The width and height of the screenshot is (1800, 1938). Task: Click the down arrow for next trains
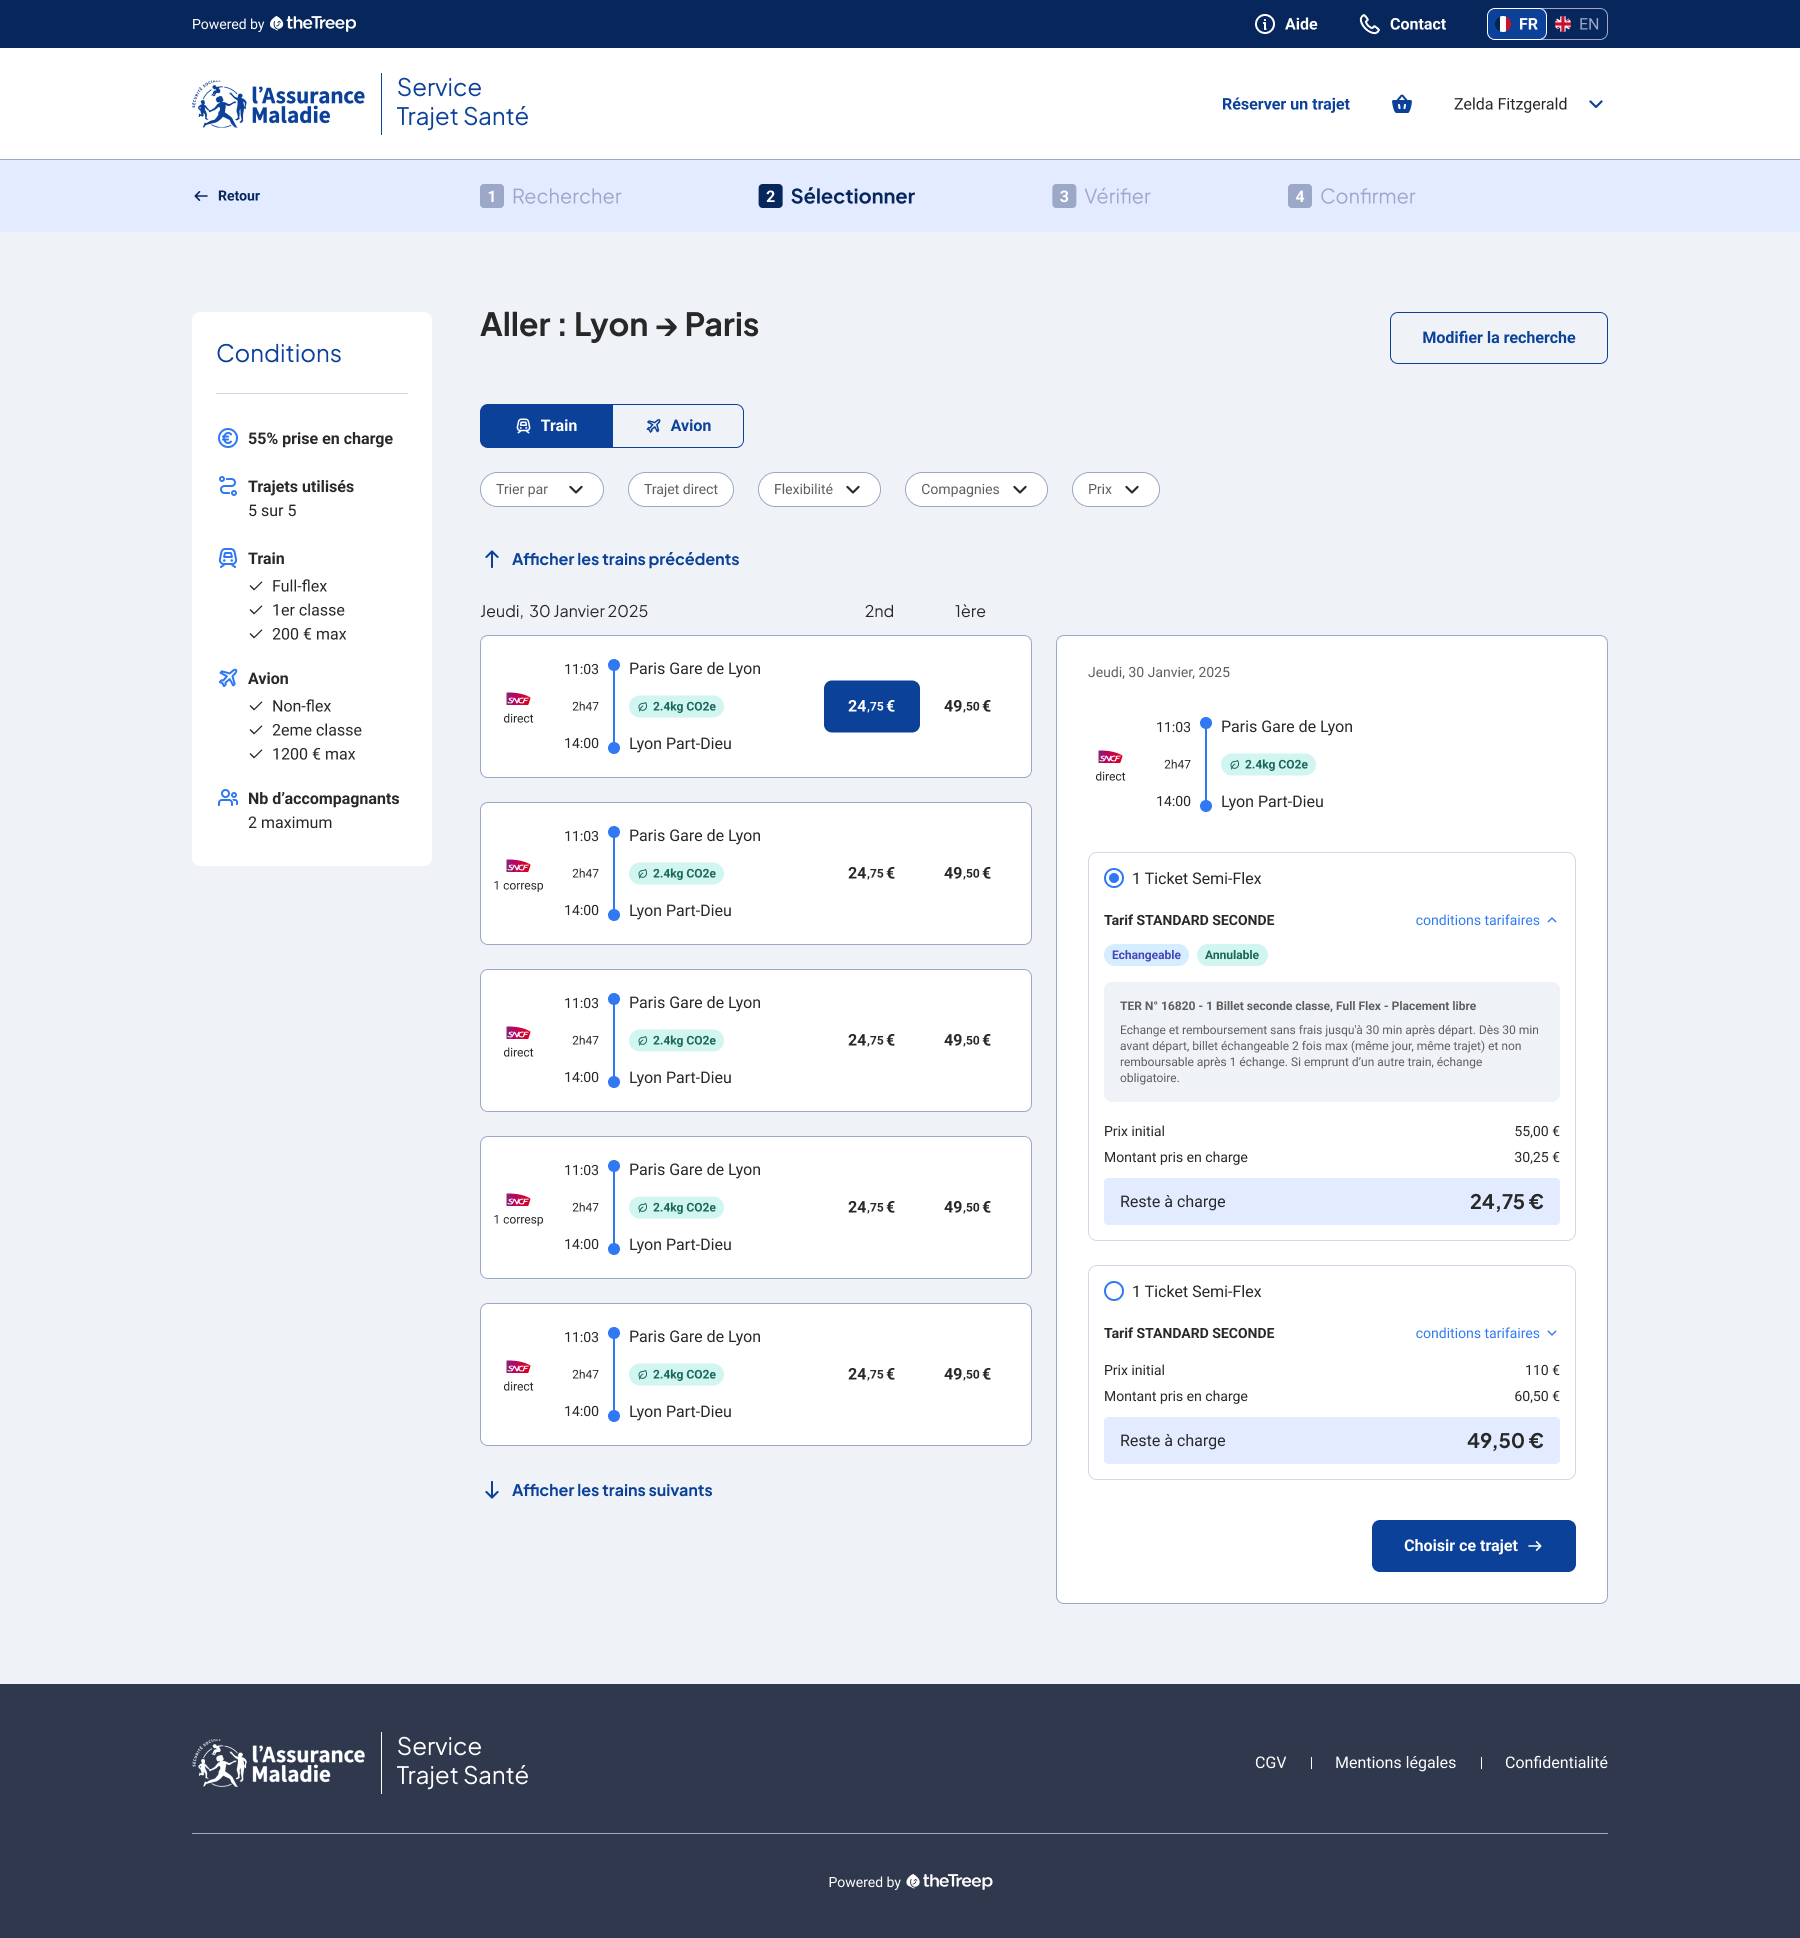tap(492, 1490)
